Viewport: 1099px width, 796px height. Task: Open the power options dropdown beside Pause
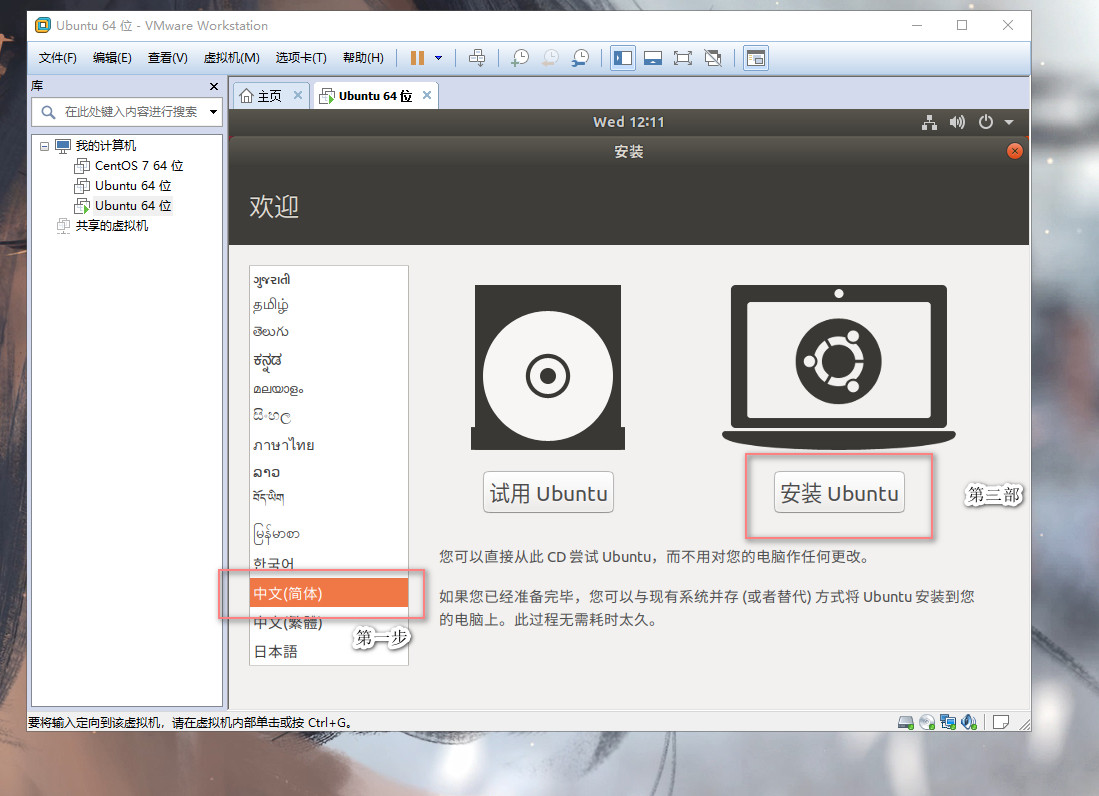(x=439, y=58)
